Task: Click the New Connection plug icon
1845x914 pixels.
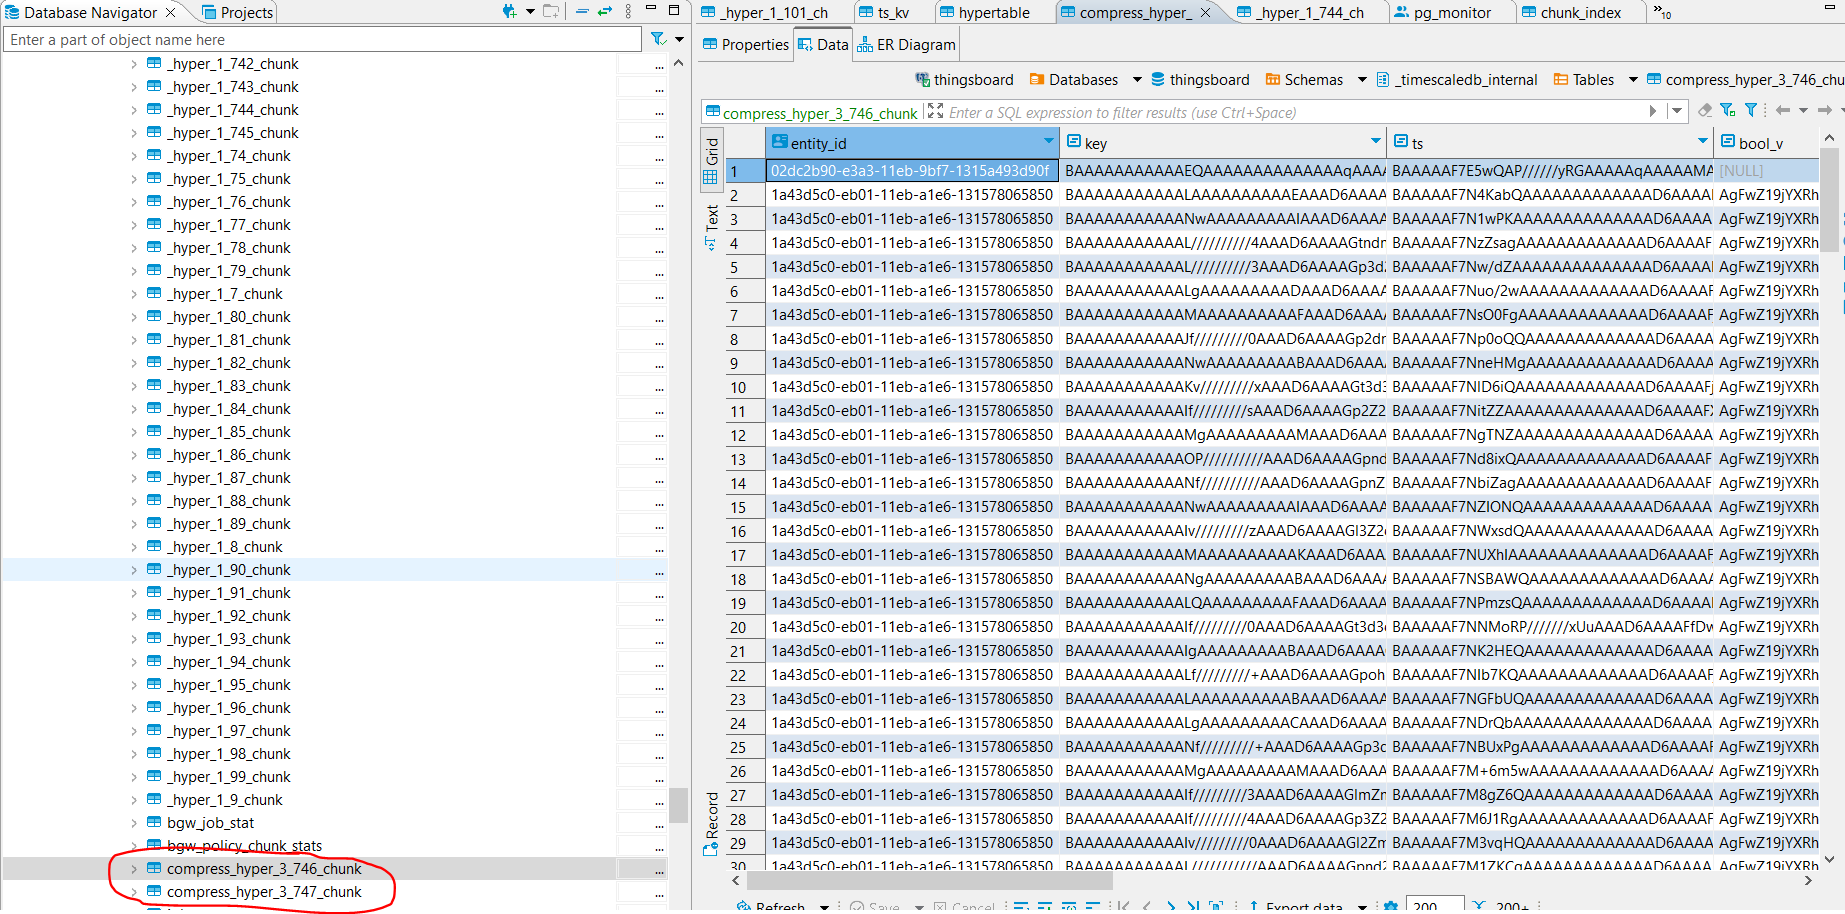Action: click(509, 12)
